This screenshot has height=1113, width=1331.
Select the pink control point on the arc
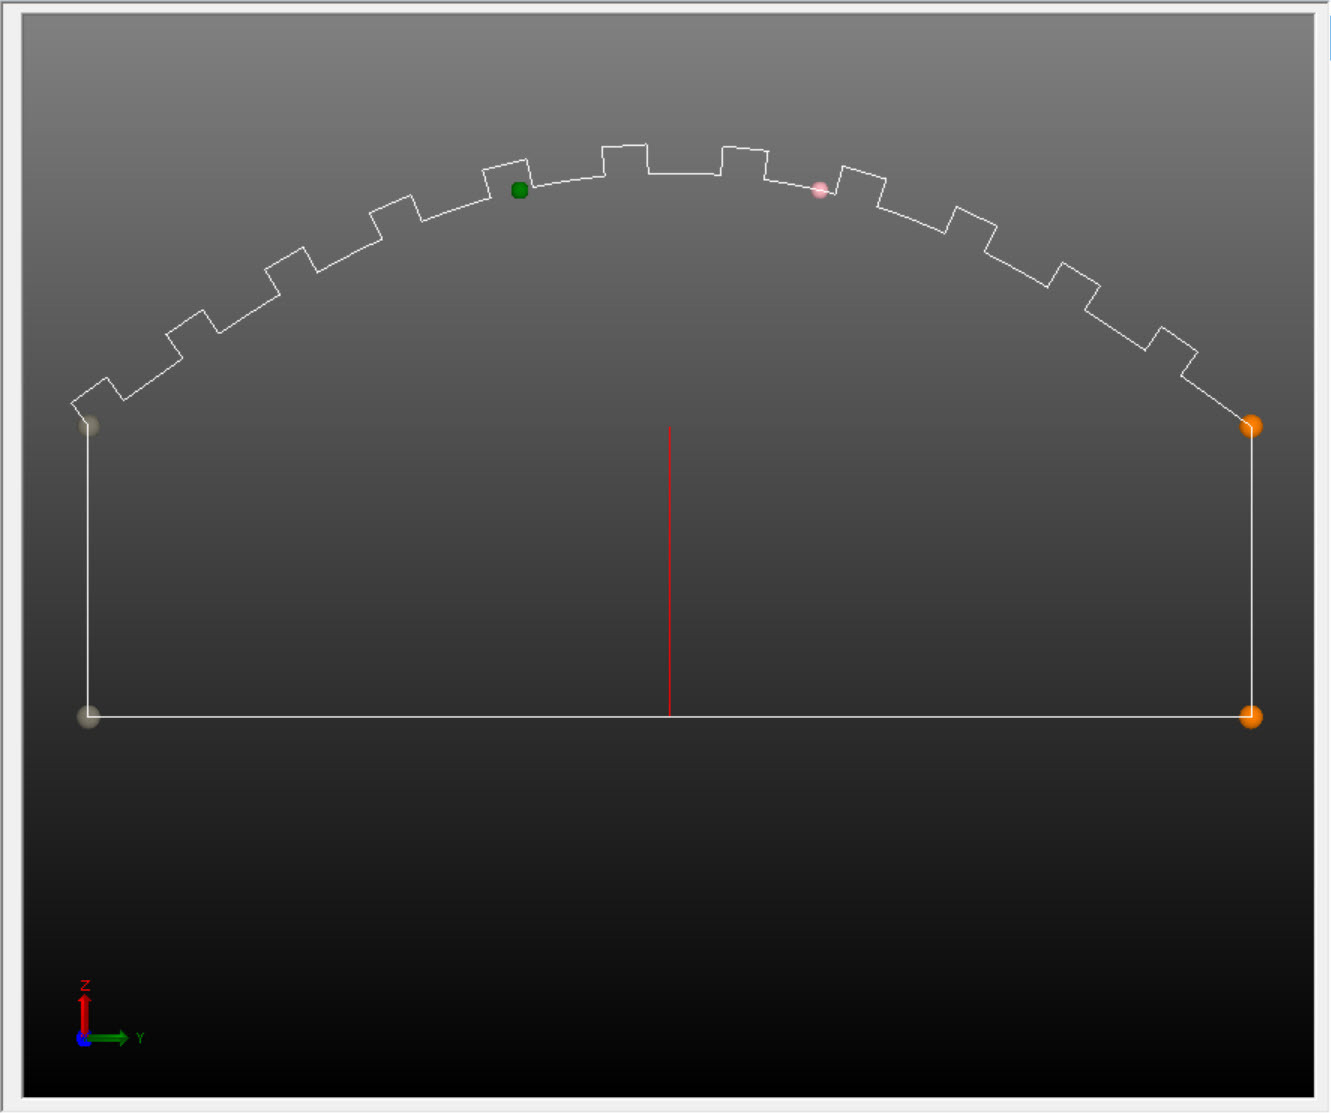click(820, 190)
